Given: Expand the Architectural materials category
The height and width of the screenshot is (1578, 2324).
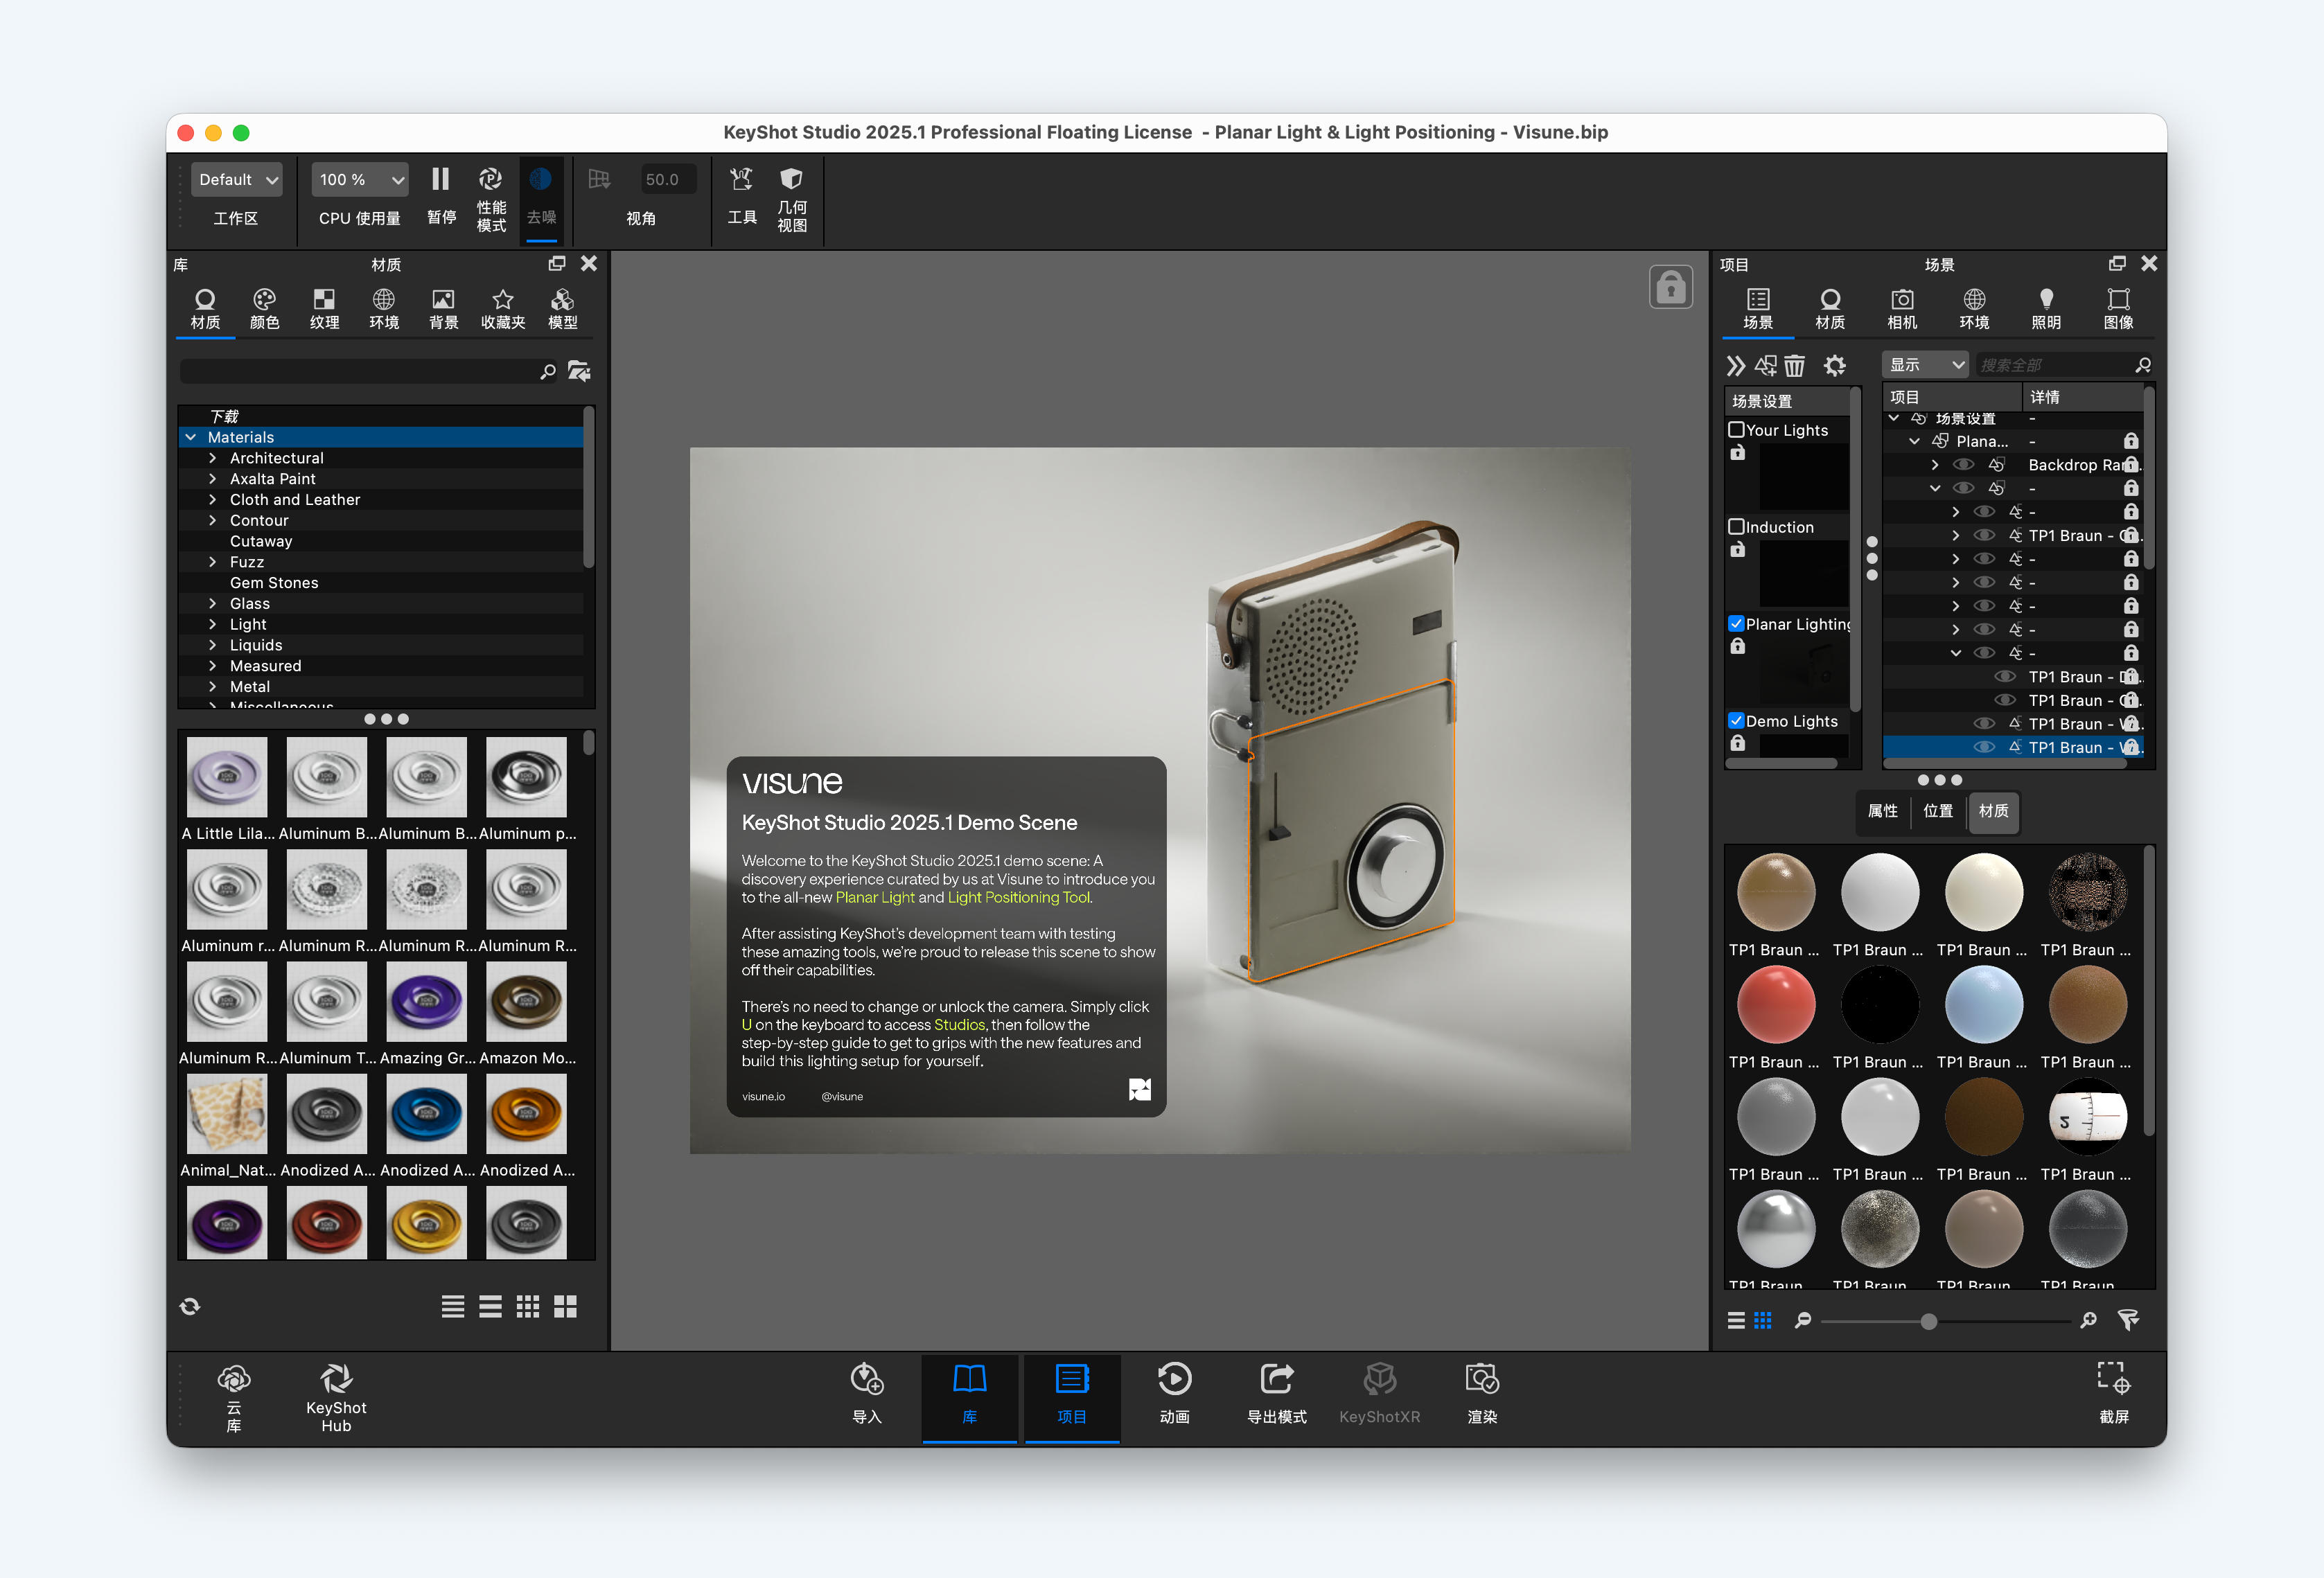Looking at the screenshot, I should pos(213,458).
